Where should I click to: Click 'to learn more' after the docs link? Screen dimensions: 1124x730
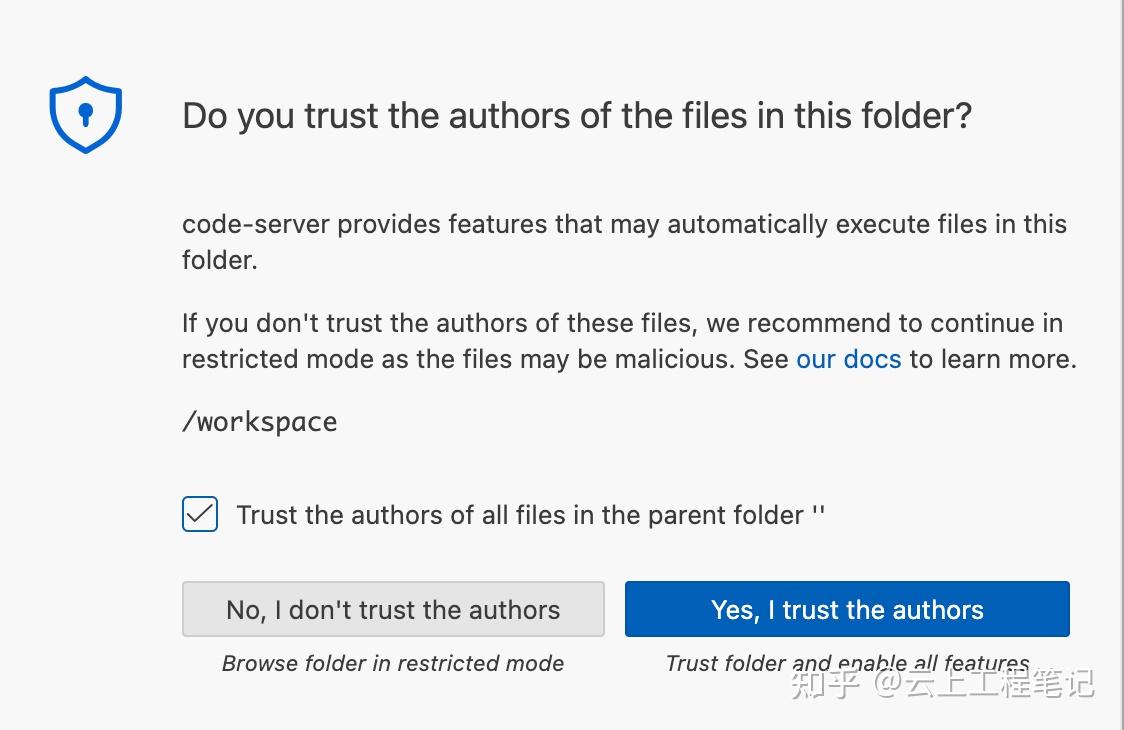coord(993,359)
